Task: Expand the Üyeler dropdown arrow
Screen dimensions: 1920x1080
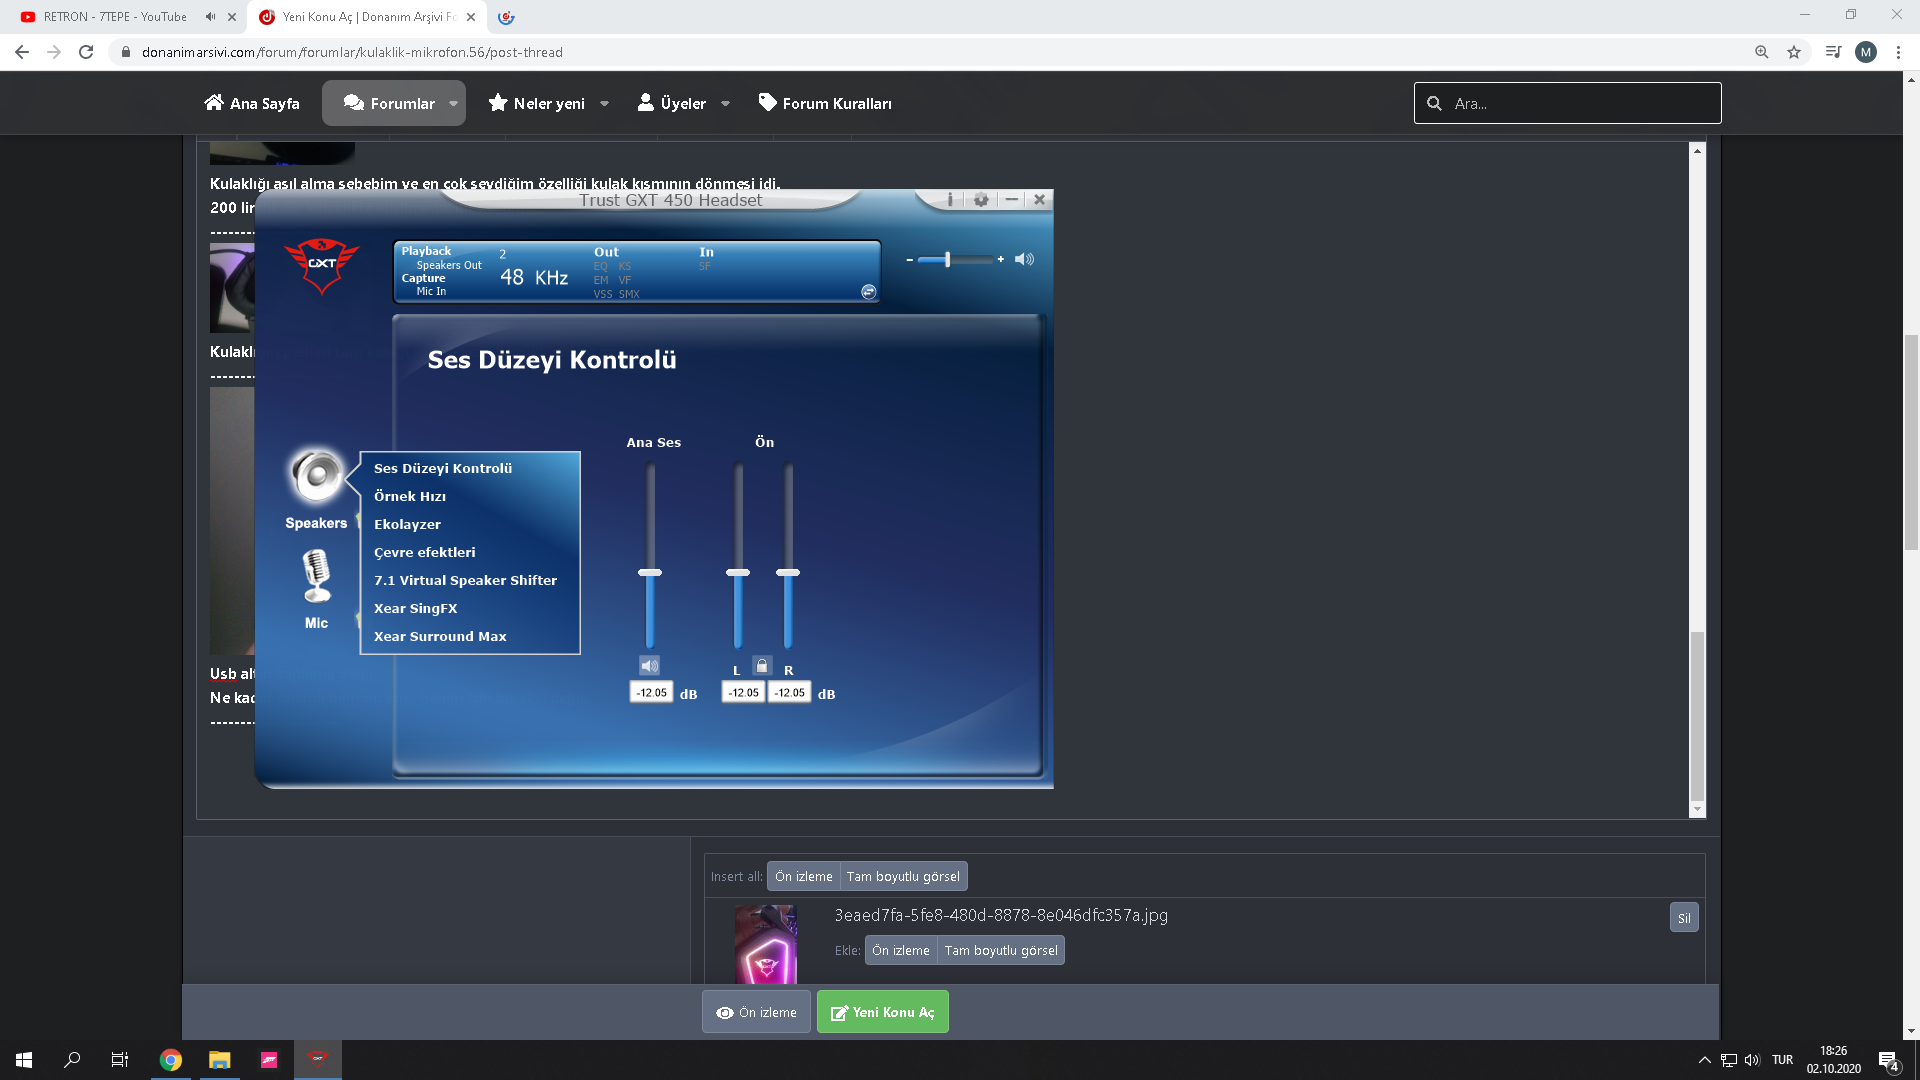Action: (x=725, y=103)
